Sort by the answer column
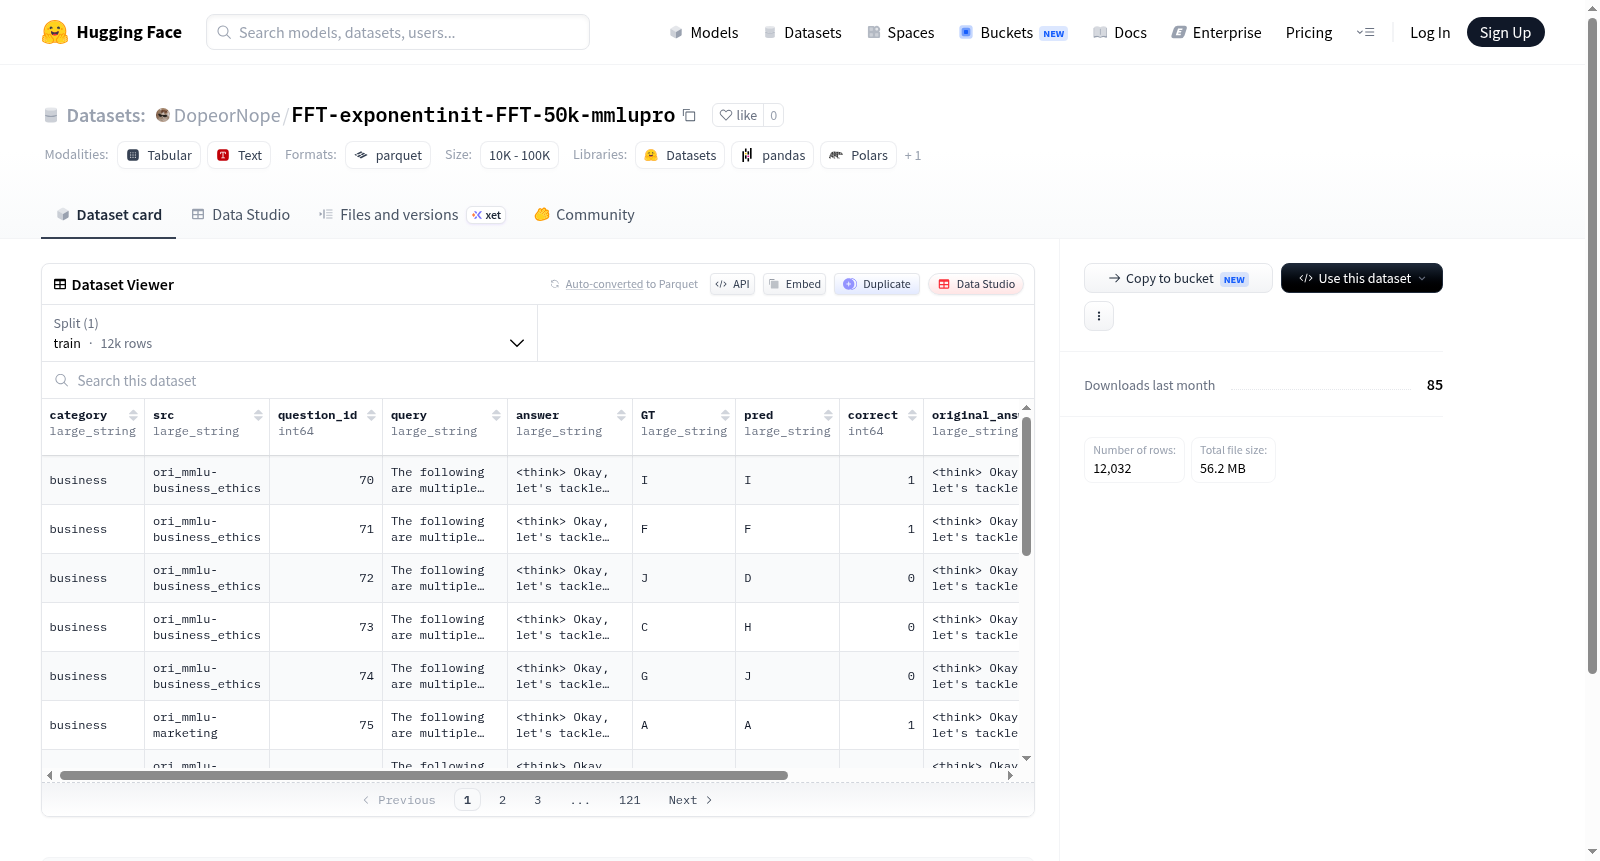1600x861 pixels. (621, 415)
